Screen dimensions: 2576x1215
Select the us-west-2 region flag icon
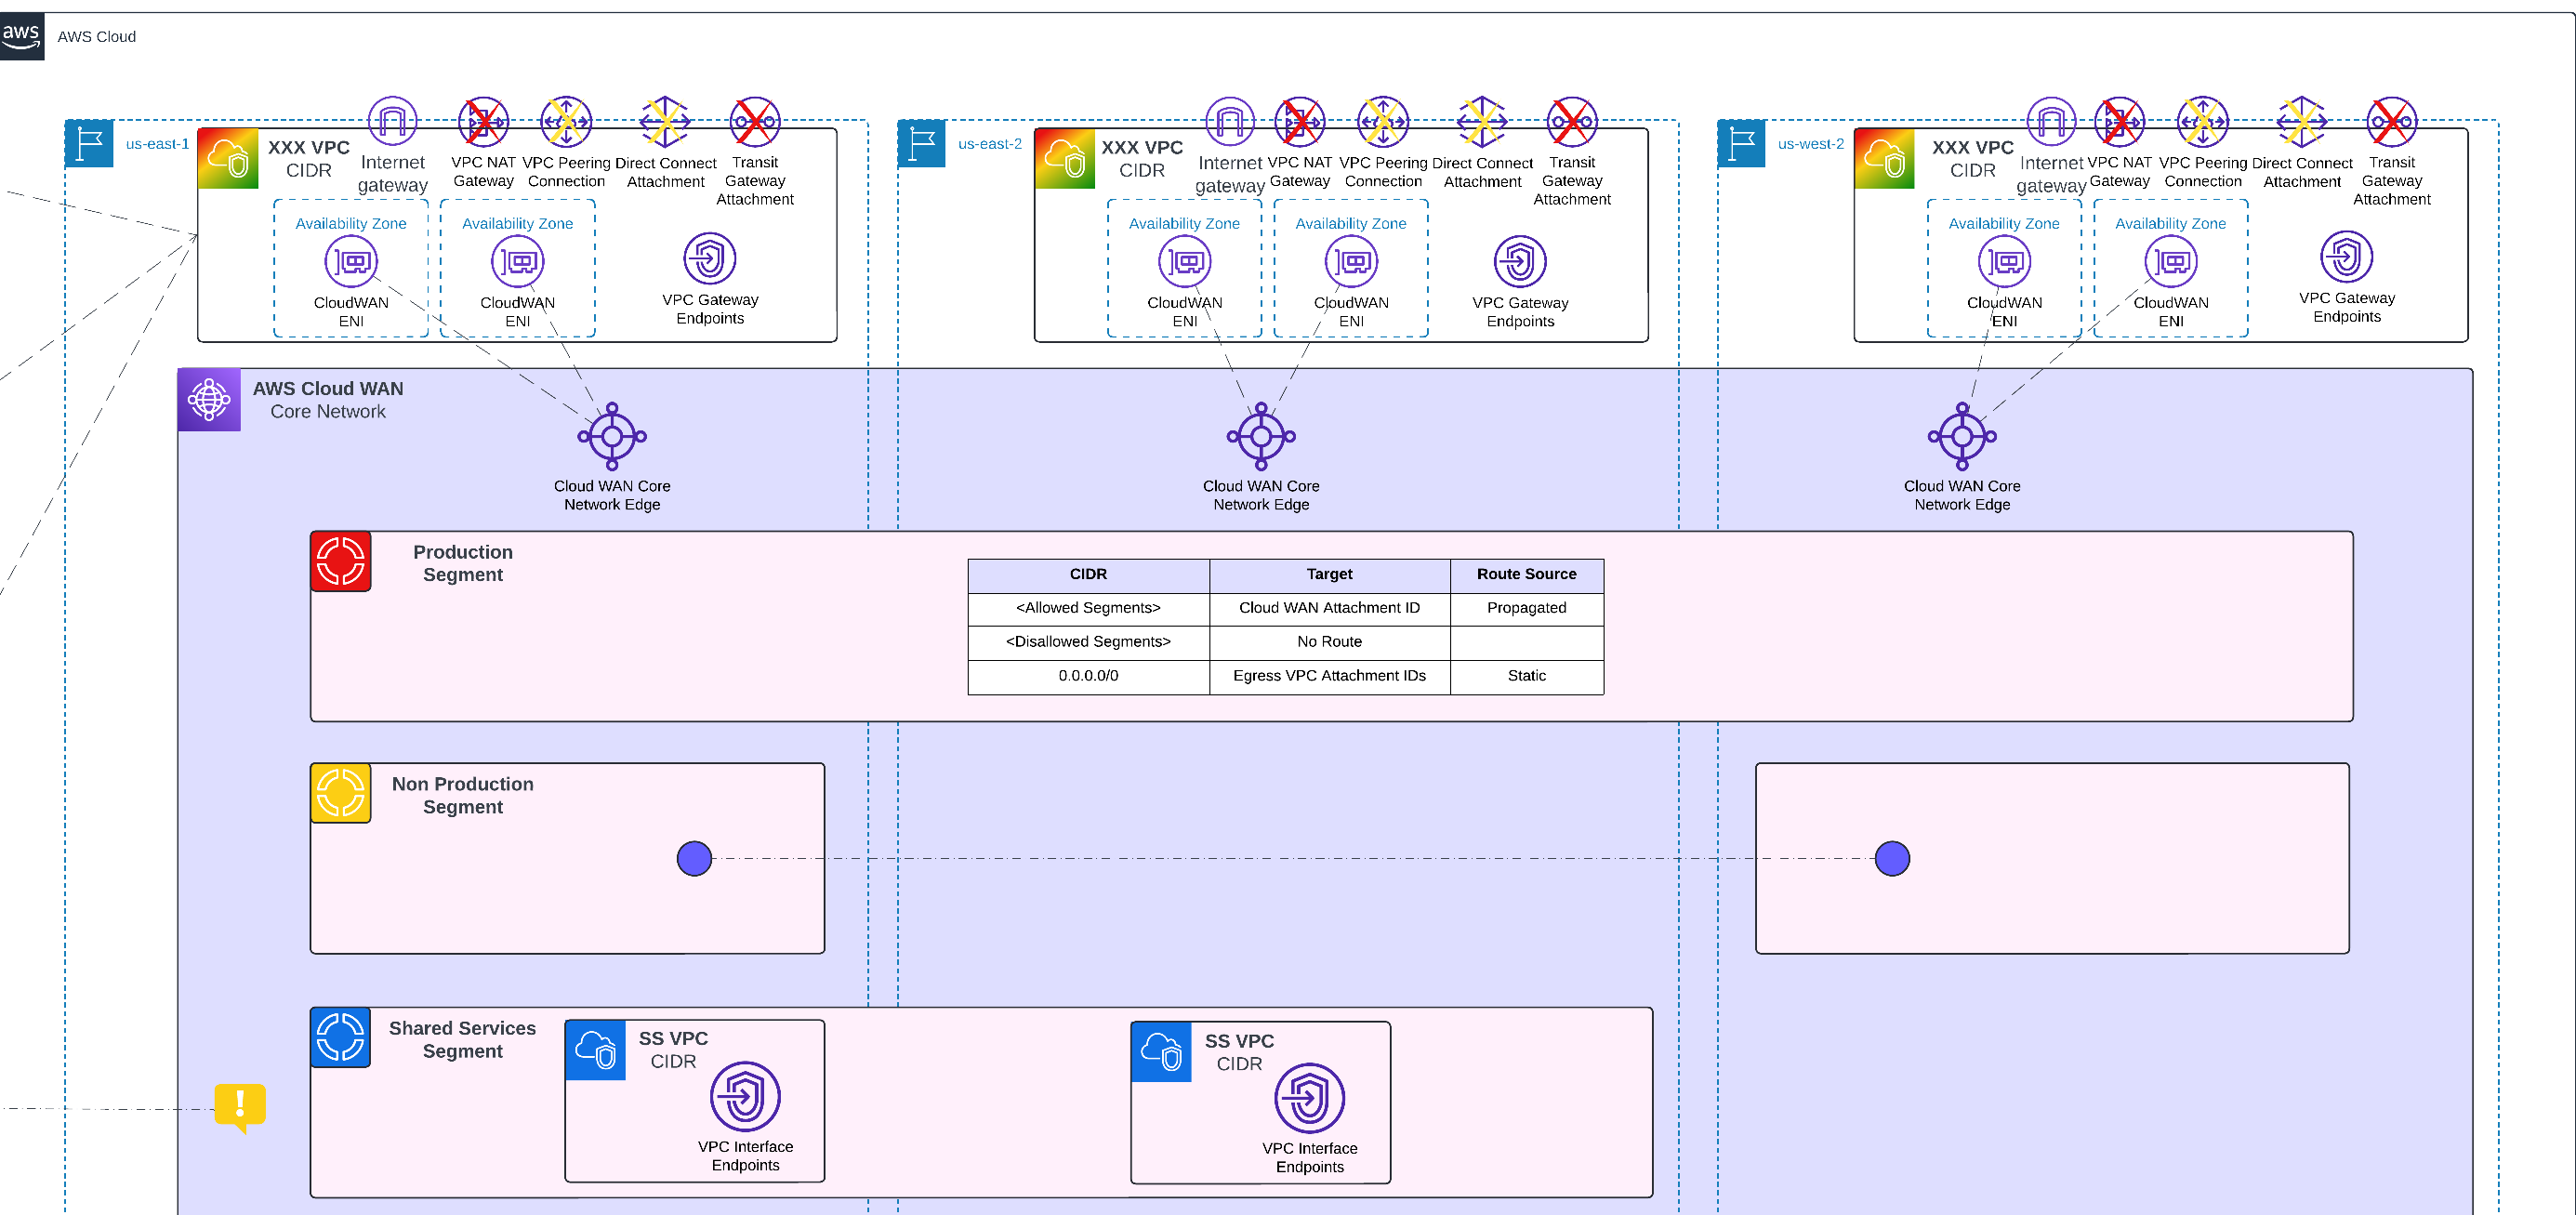pos(1742,143)
